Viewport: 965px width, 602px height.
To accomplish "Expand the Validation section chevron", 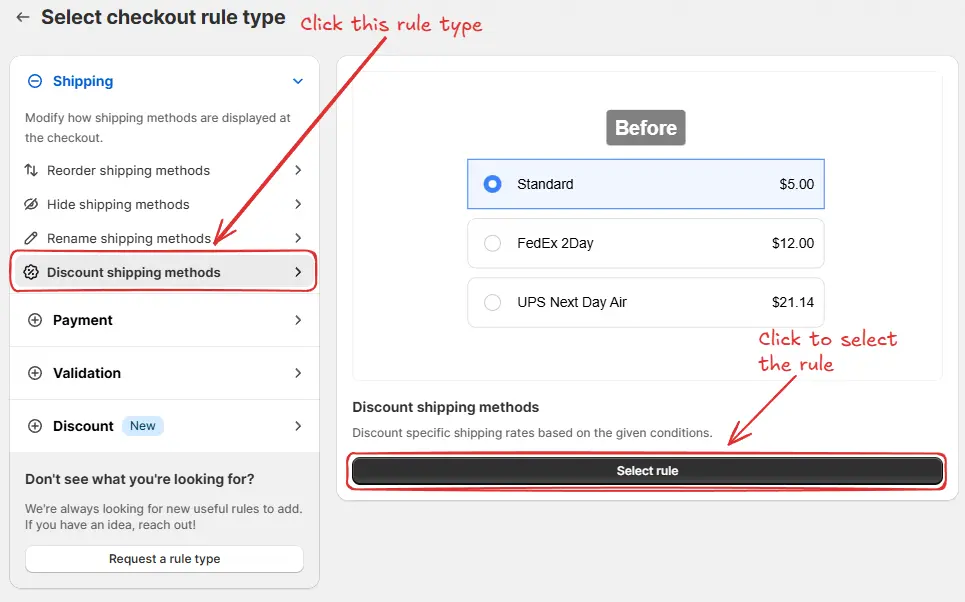I will 297,372.
